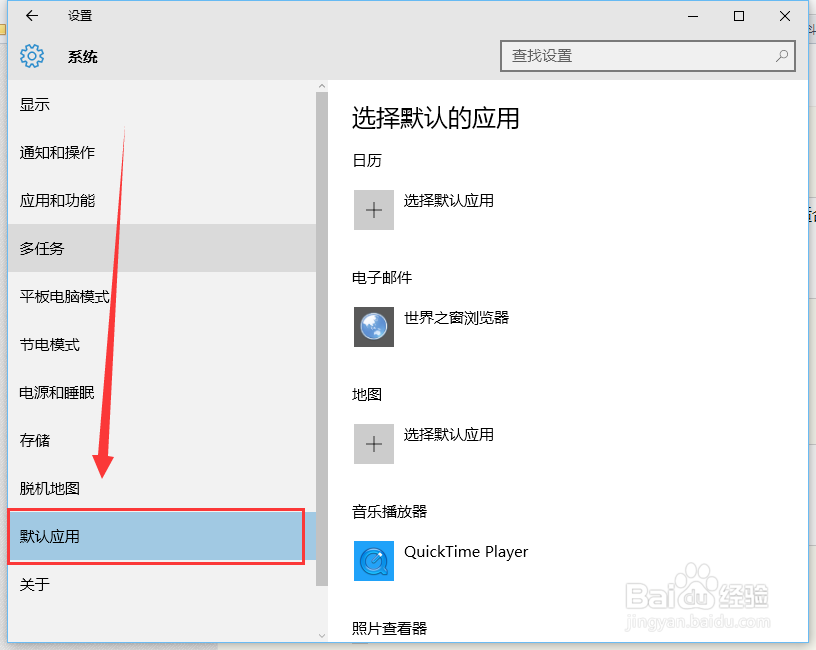Click the 系统 title text
The width and height of the screenshot is (816, 650).
pyautogui.click(x=82, y=56)
